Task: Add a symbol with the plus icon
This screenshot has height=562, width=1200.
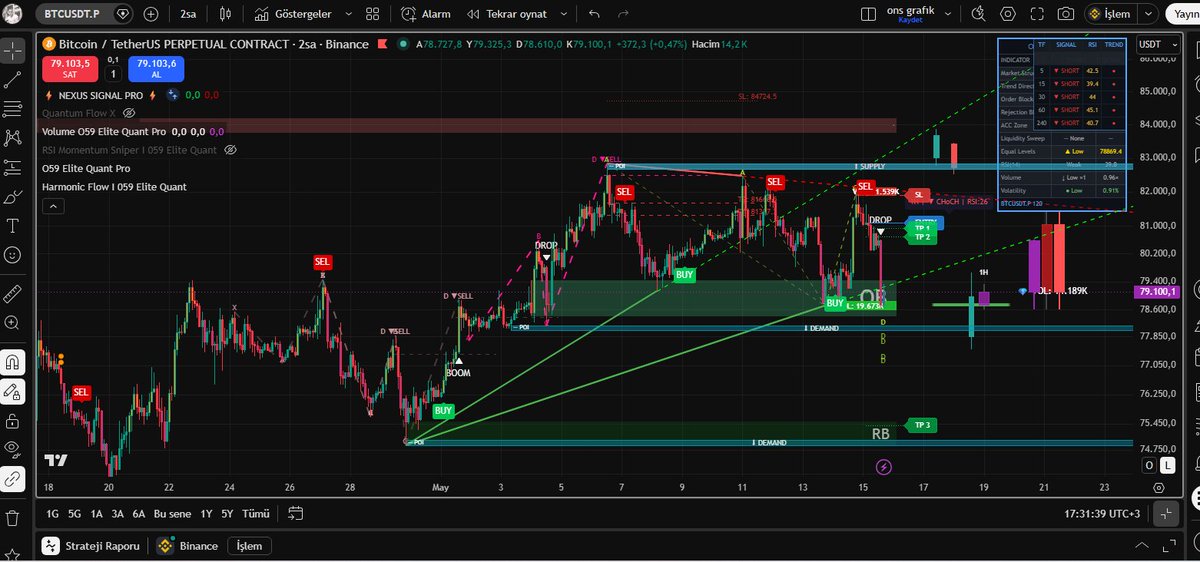Action: [x=151, y=14]
